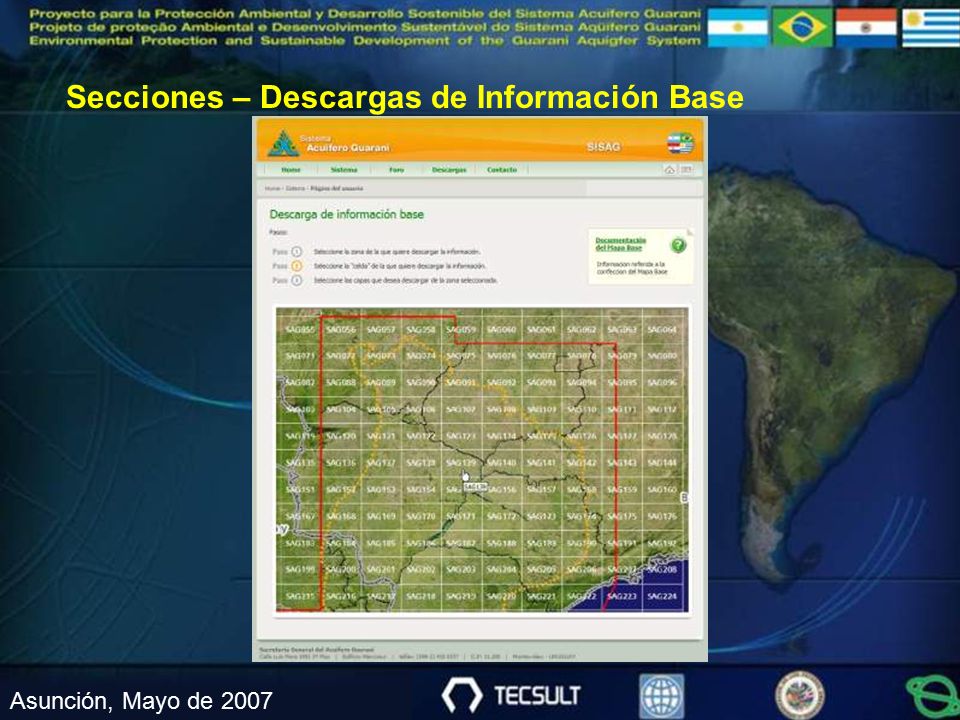Choose map cell SAG096
Image resolution: width=960 pixels, height=720 pixels.
(x=662, y=383)
